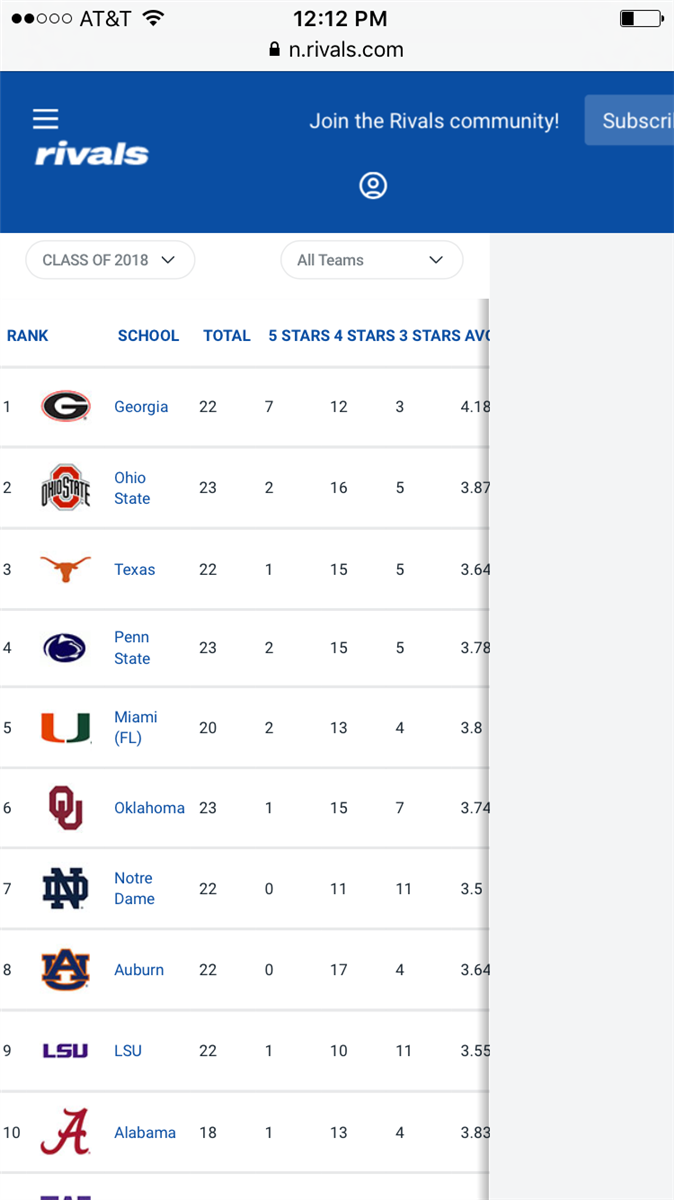Viewport: 674px width, 1200px height.
Task: Tap the Oklahoma Sooners logo
Action: pos(66,808)
